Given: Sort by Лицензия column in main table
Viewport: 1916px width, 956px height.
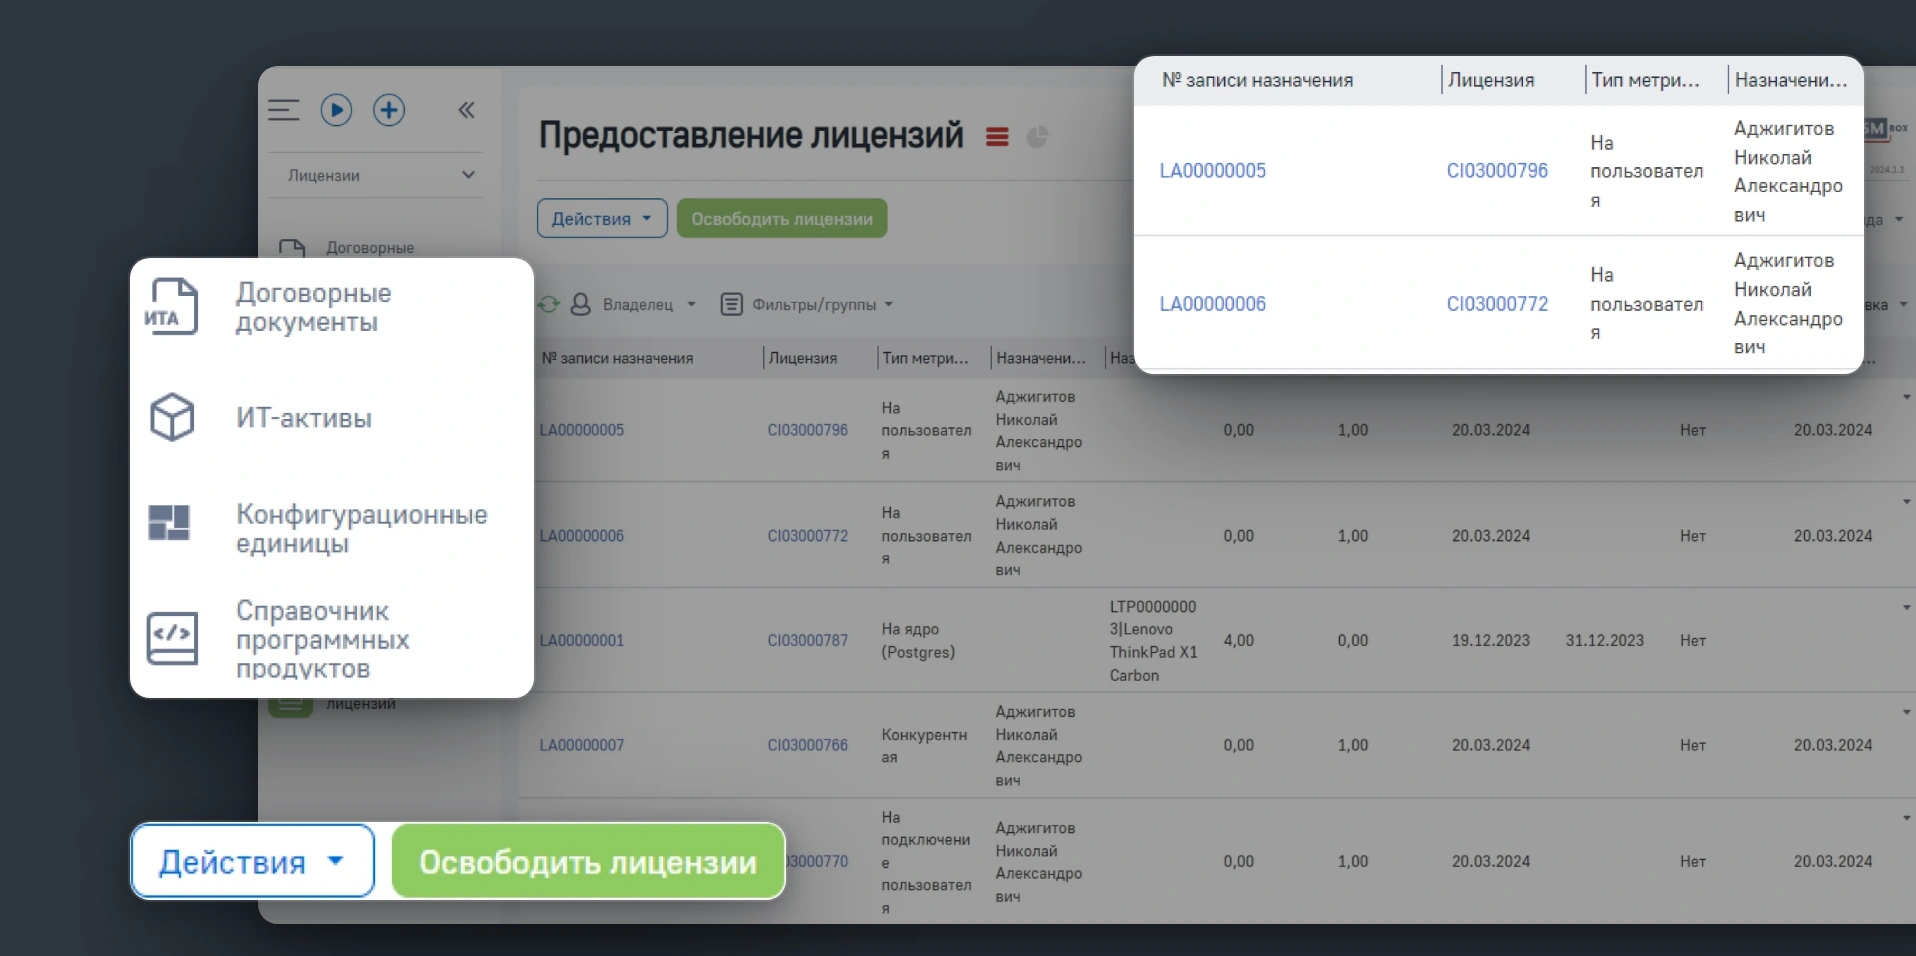Looking at the screenshot, I should click(803, 358).
